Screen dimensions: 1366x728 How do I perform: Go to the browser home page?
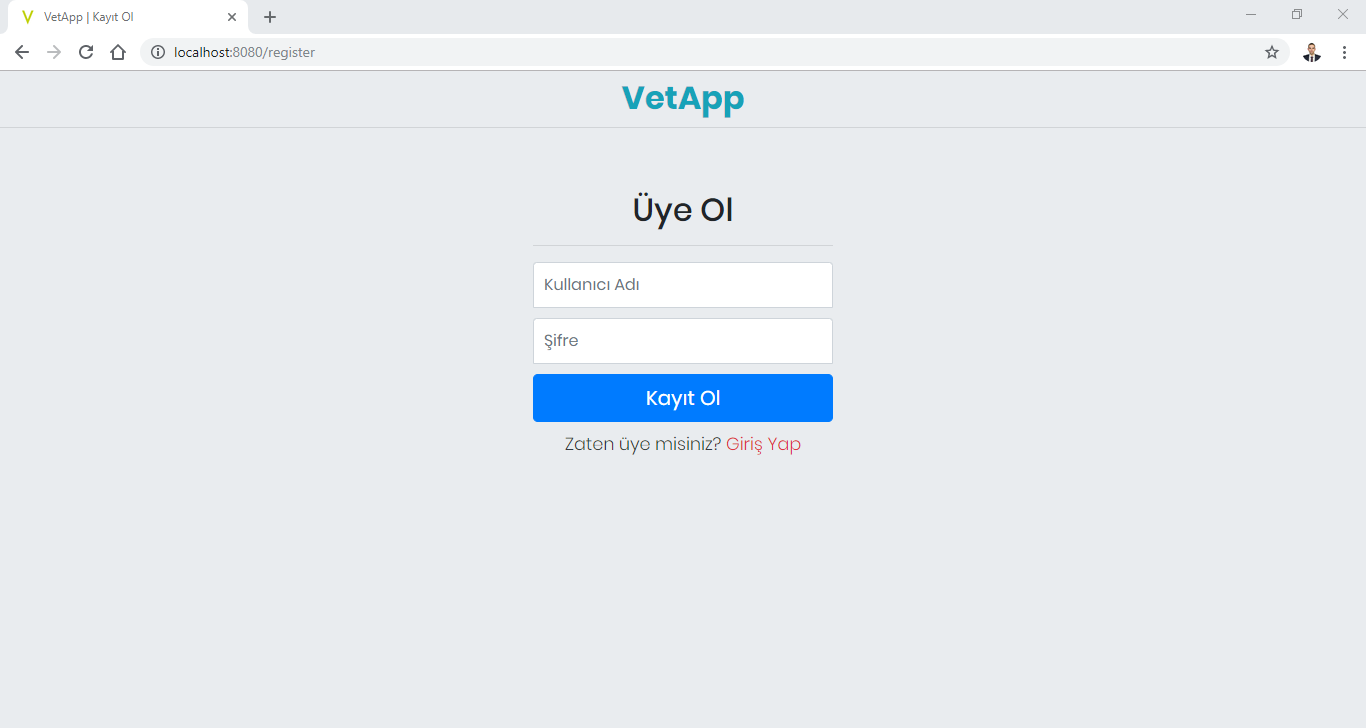(x=118, y=52)
